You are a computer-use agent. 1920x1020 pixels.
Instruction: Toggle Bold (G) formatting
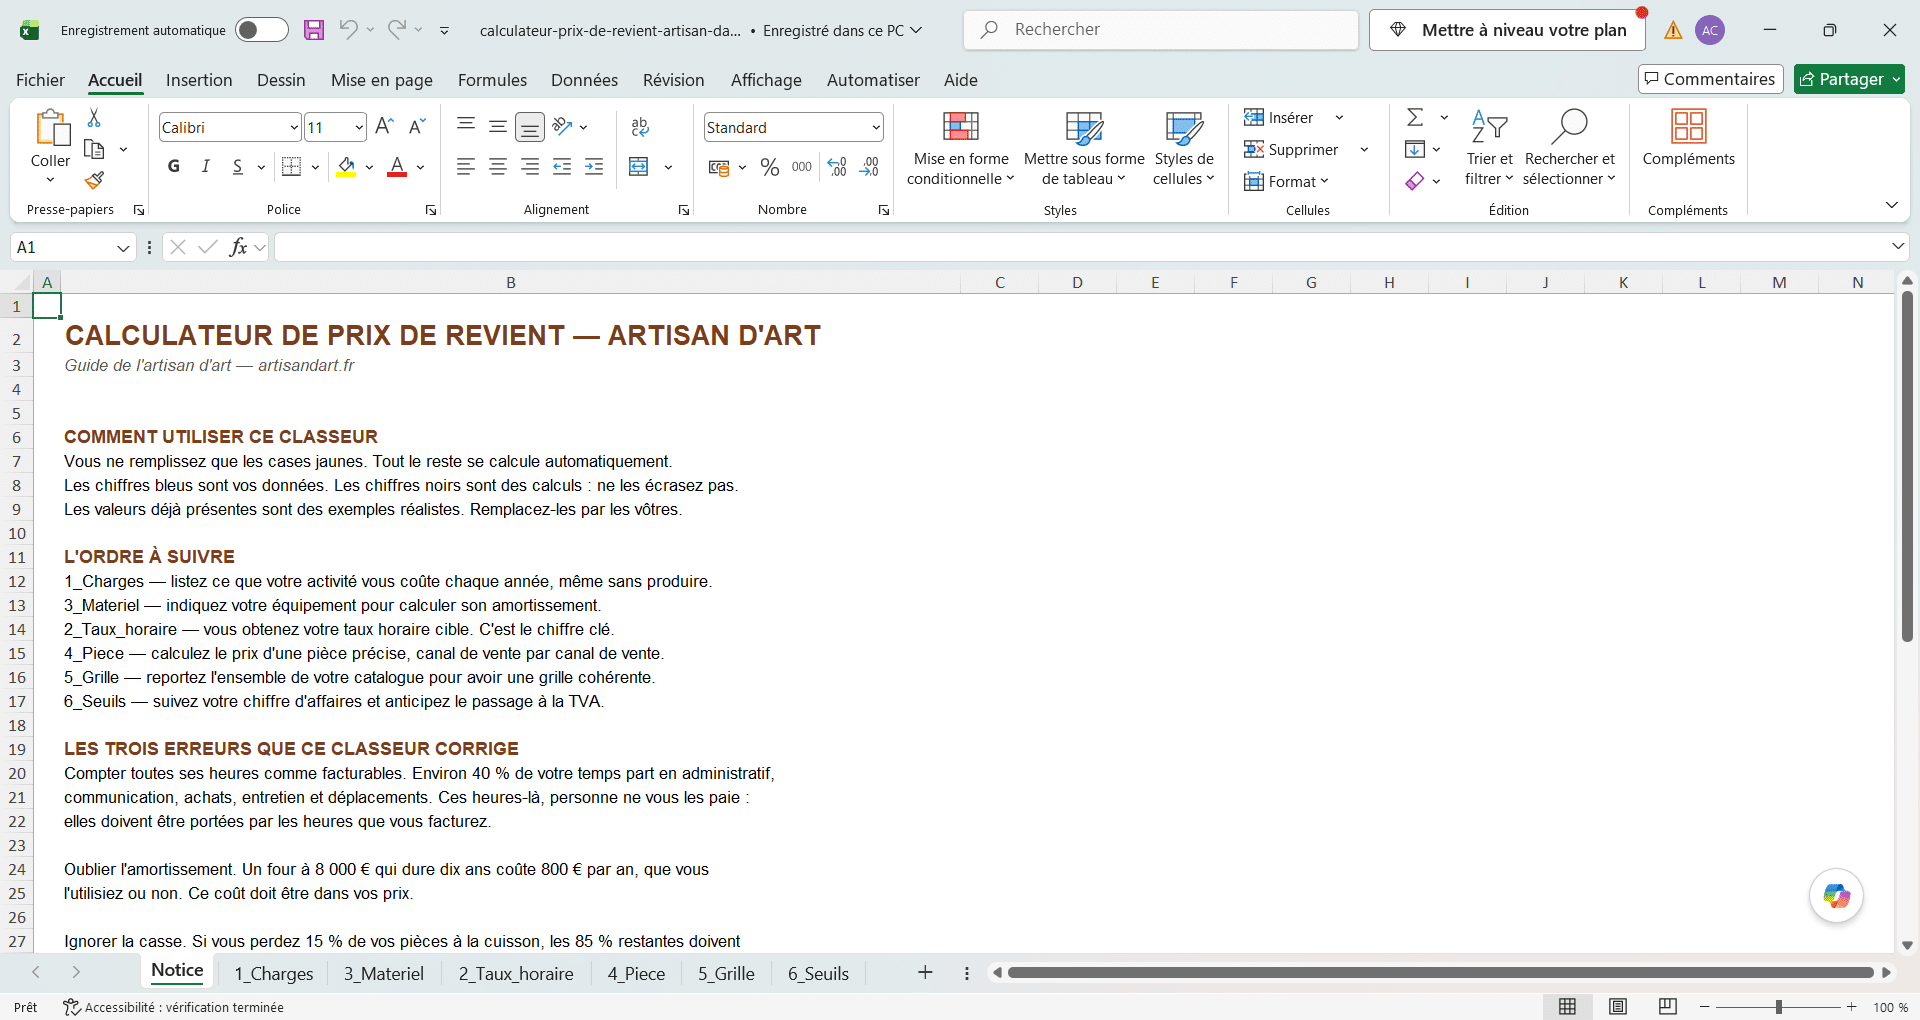[174, 167]
